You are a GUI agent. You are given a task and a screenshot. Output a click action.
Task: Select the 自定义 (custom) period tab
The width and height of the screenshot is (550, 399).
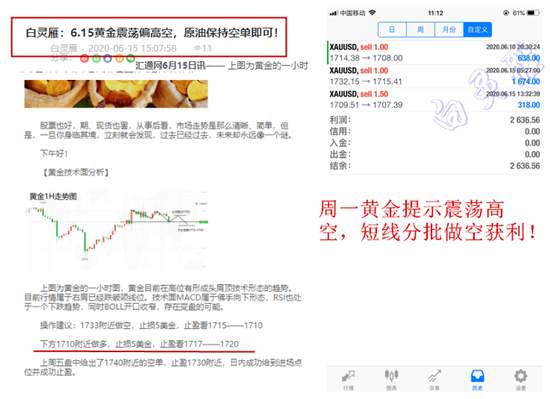point(477,29)
